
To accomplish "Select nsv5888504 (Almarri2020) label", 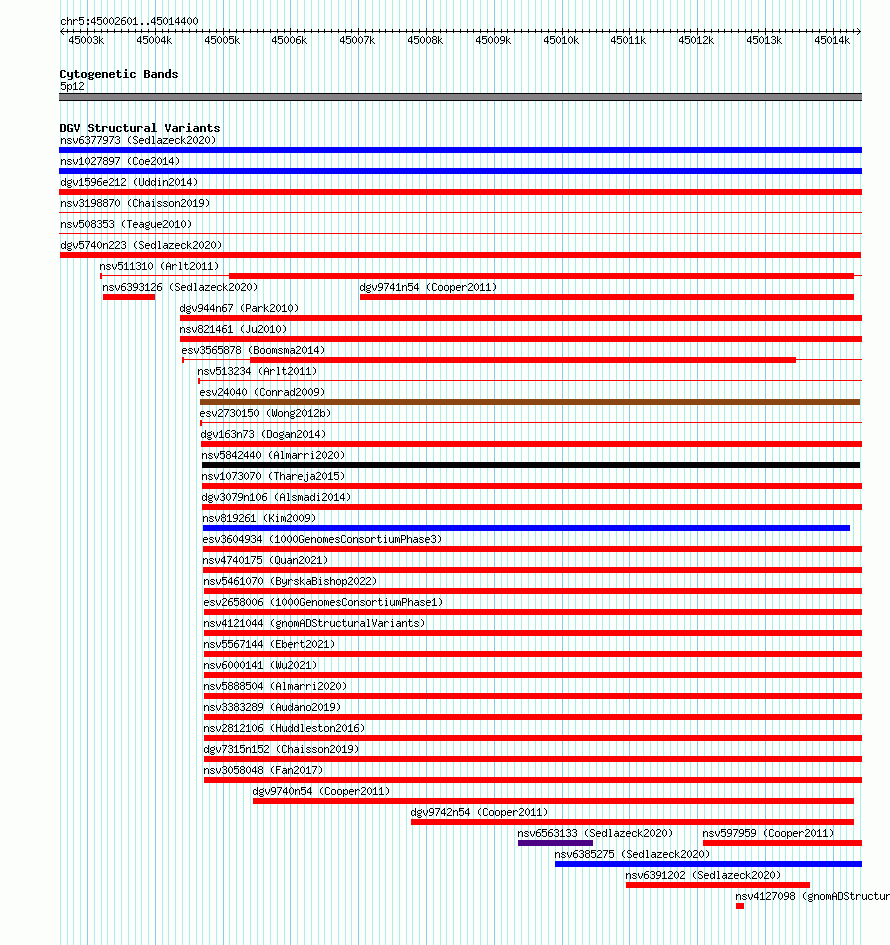I will tap(275, 687).
